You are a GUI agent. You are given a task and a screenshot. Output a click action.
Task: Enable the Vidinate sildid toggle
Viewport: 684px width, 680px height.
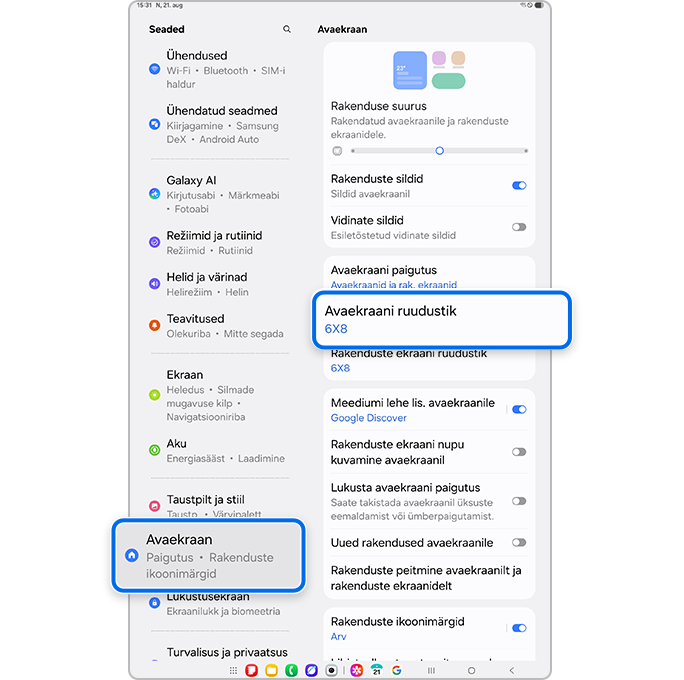pyautogui.click(x=519, y=227)
